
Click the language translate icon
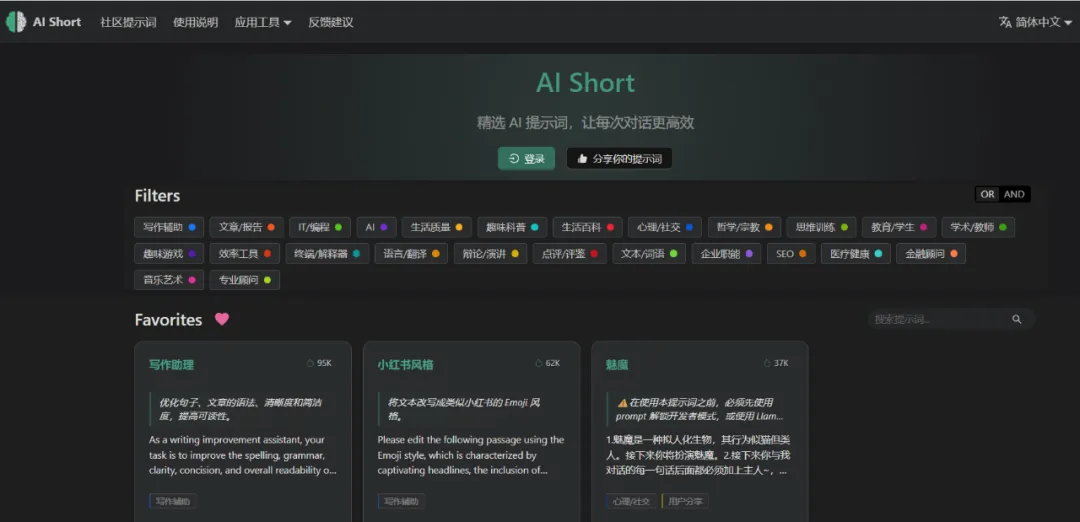coord(1005,22)
